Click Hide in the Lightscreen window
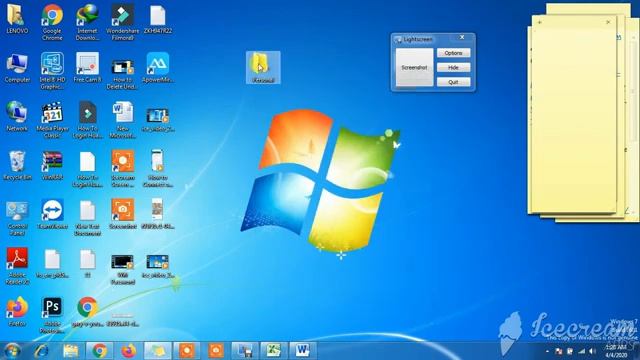 453,67
